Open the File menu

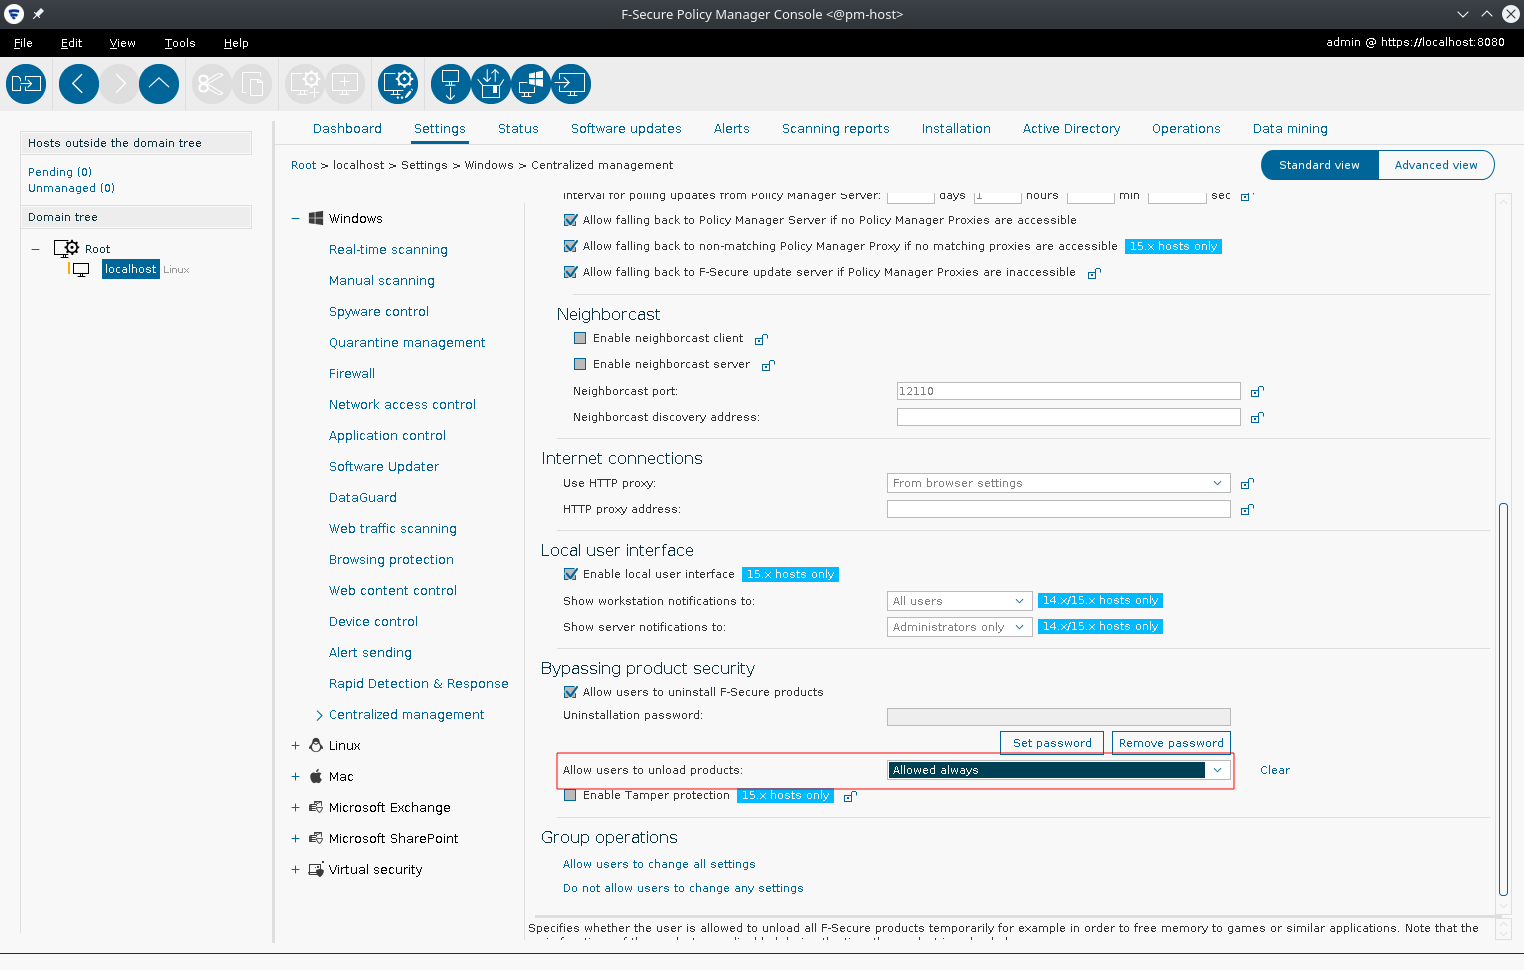coord(23,43)
